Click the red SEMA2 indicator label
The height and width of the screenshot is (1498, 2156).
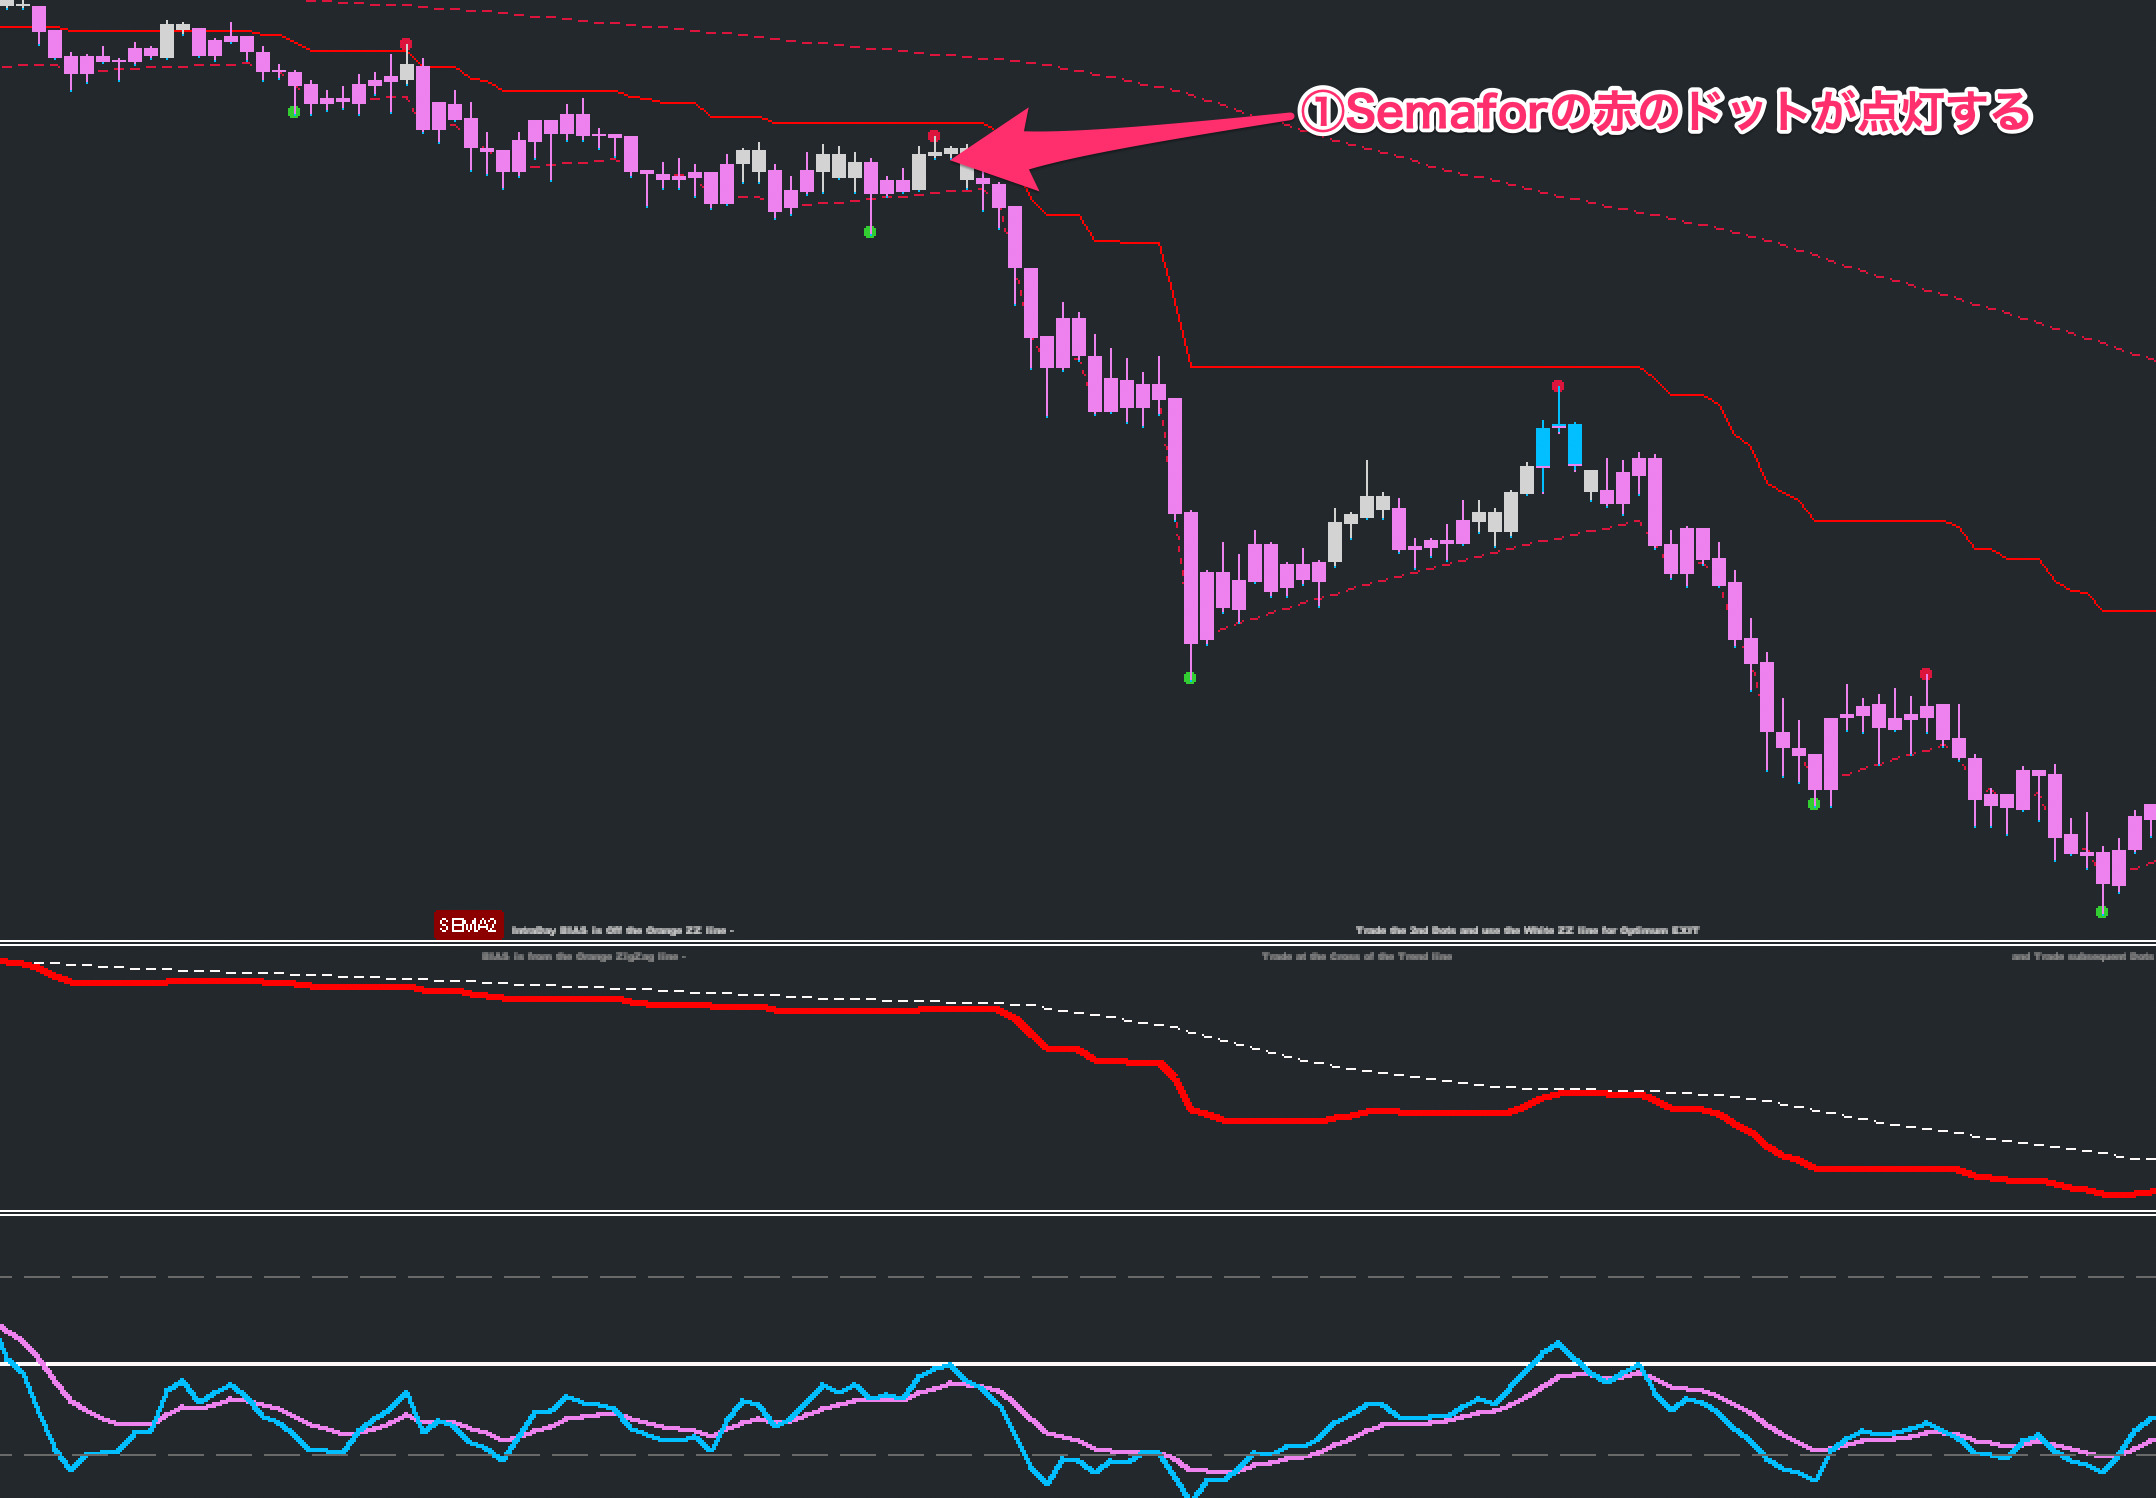coord(468,925)
